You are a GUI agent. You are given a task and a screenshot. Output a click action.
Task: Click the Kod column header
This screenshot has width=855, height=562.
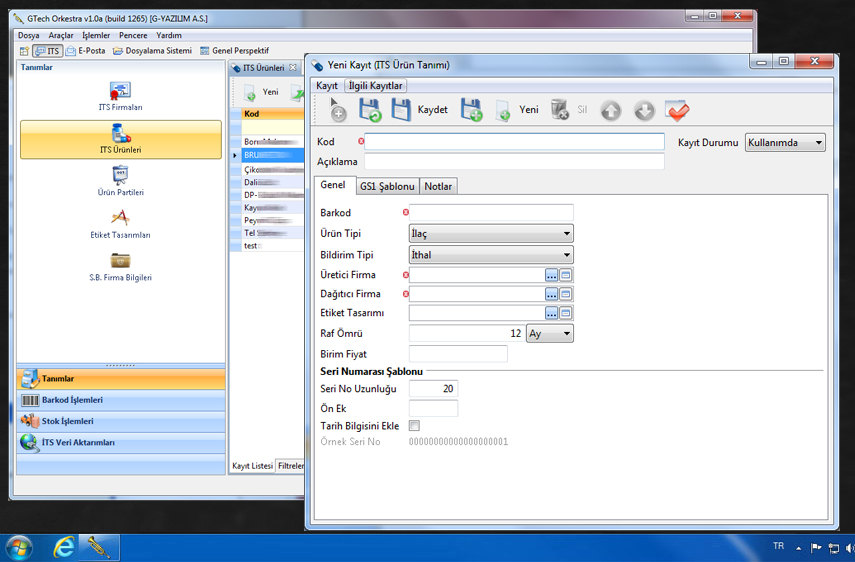[273, 114]
